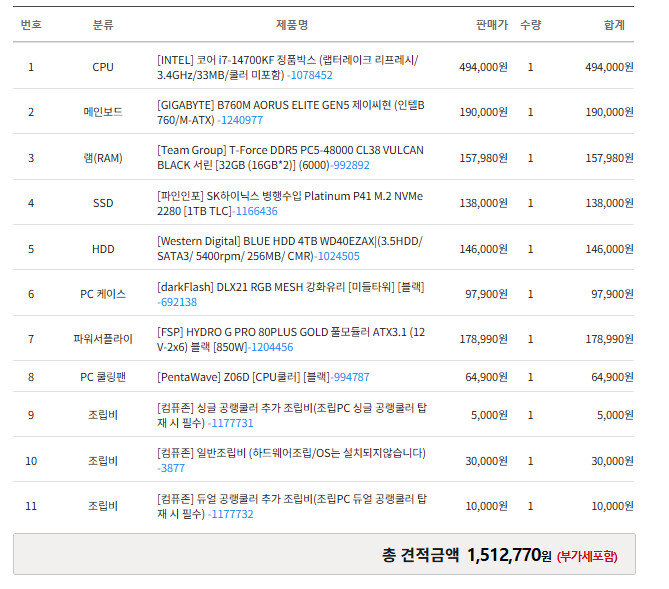The width and height of the screenshot is (669, 589).
Task: Select the HDD category cell
Action: click(x=103, y=249)
